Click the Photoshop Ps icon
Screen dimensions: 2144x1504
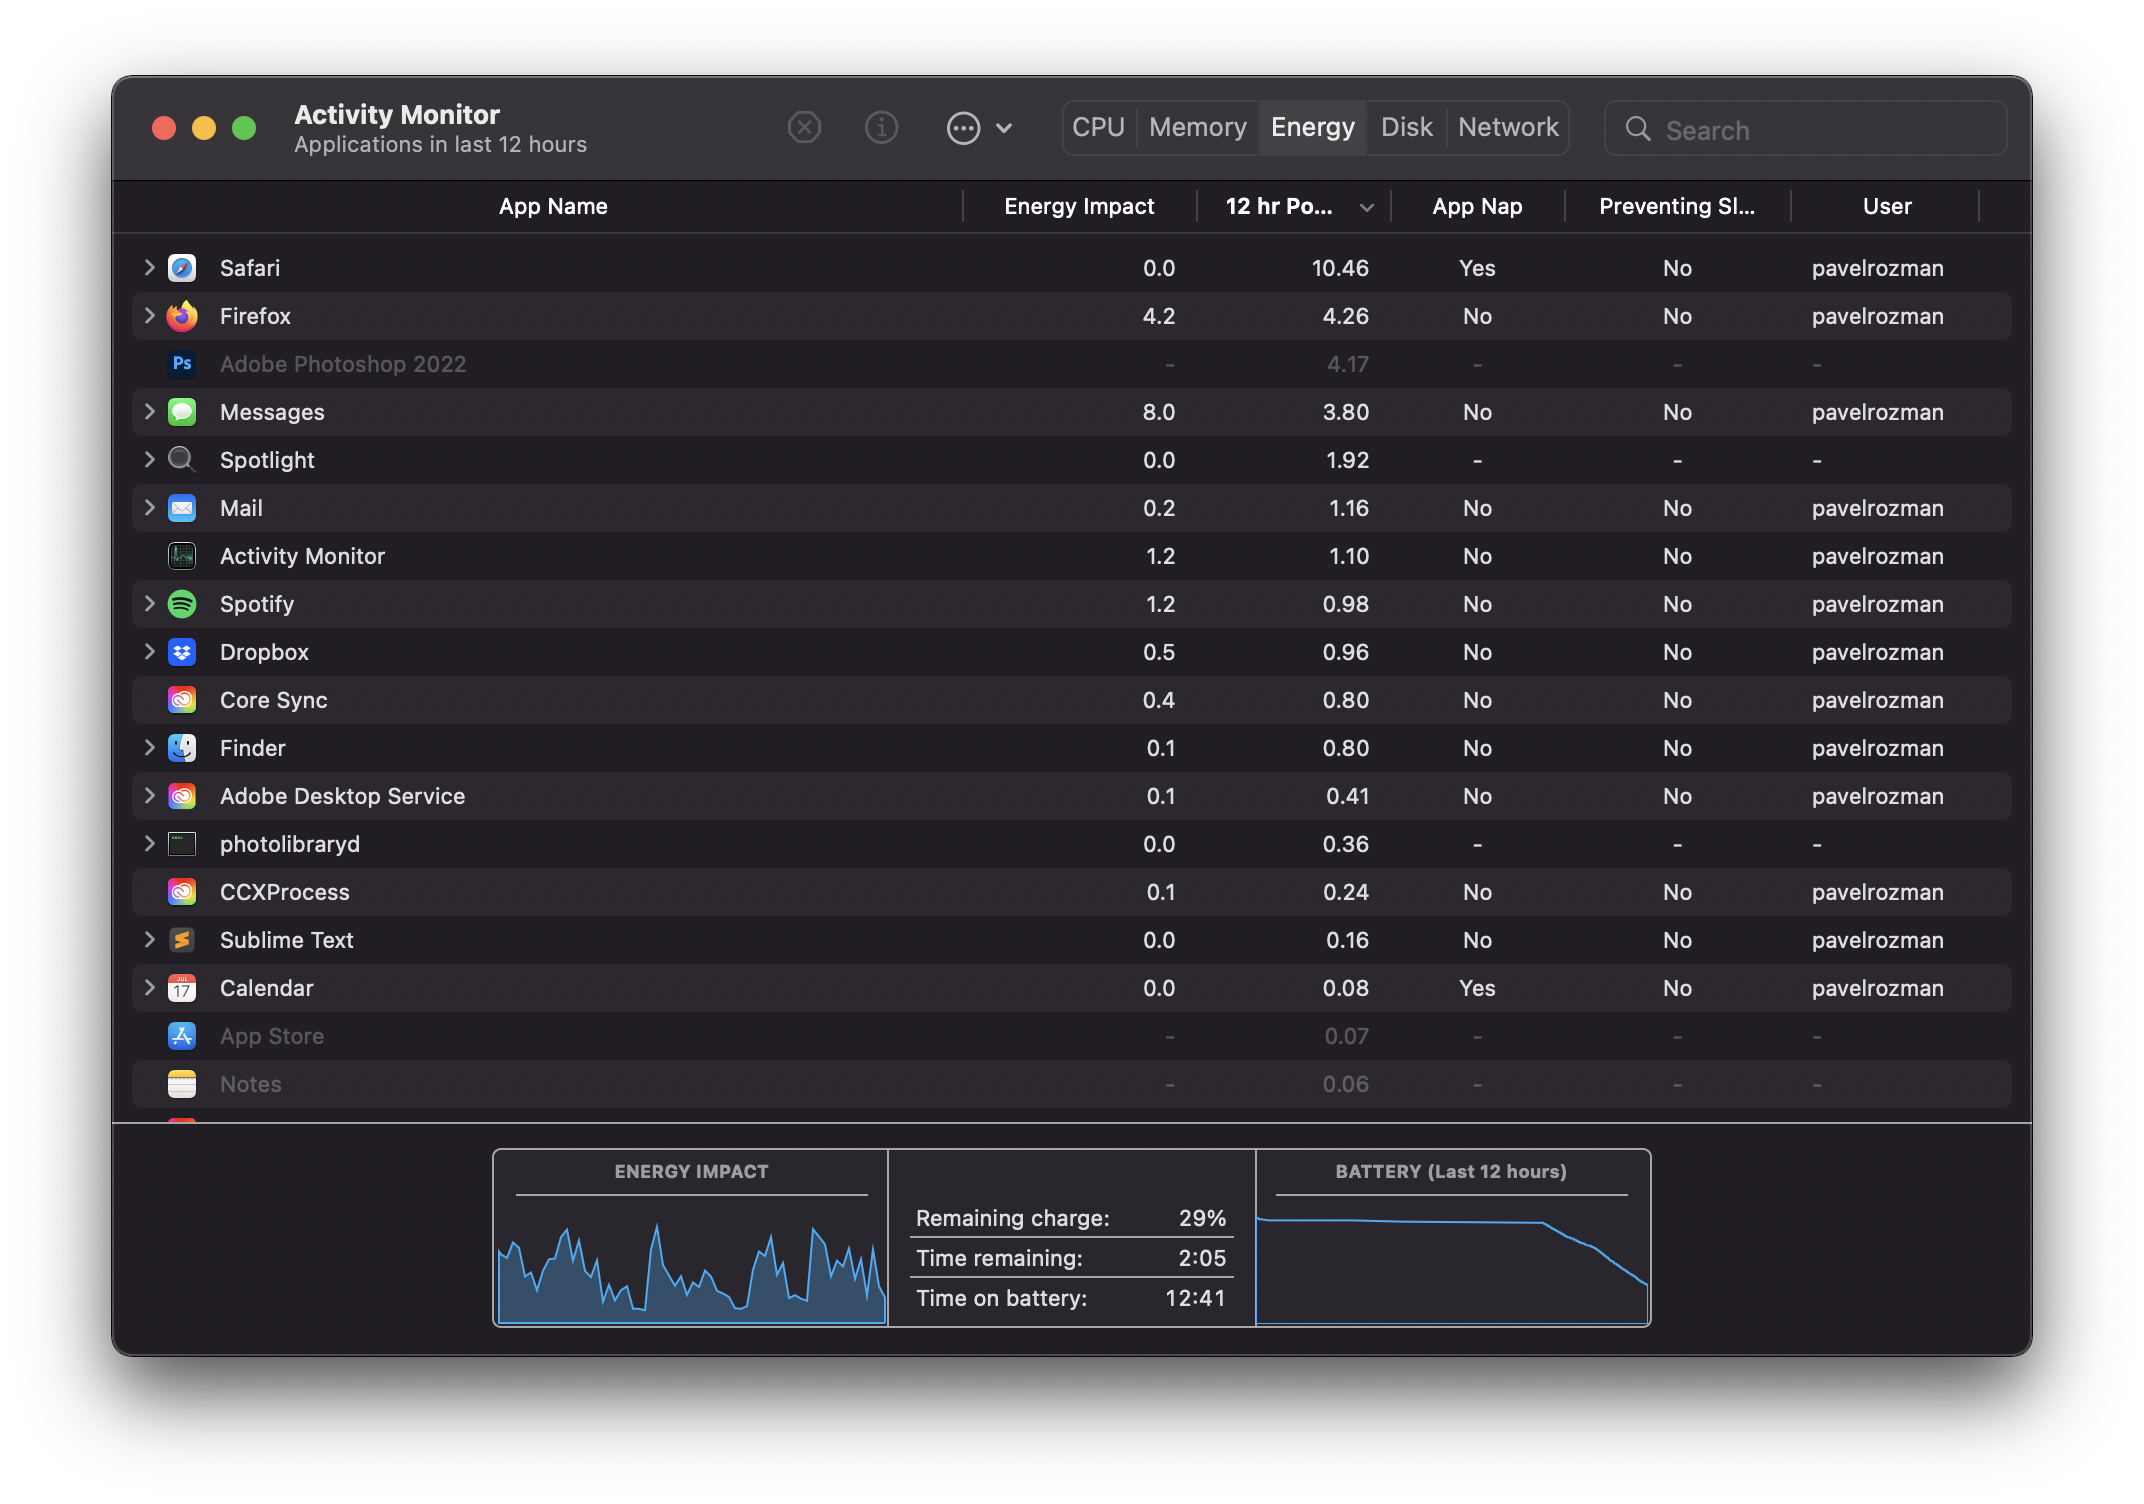coord(182,364)
